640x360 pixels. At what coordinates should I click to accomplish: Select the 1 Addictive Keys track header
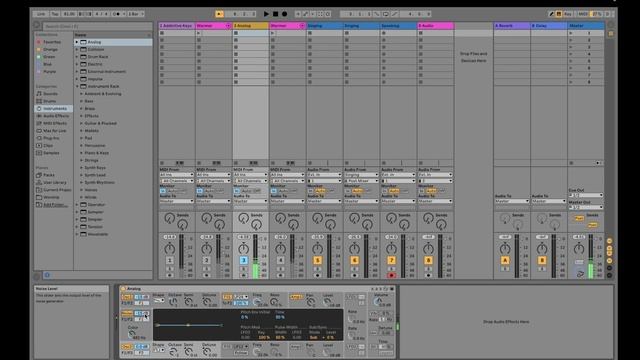[177, 26]
